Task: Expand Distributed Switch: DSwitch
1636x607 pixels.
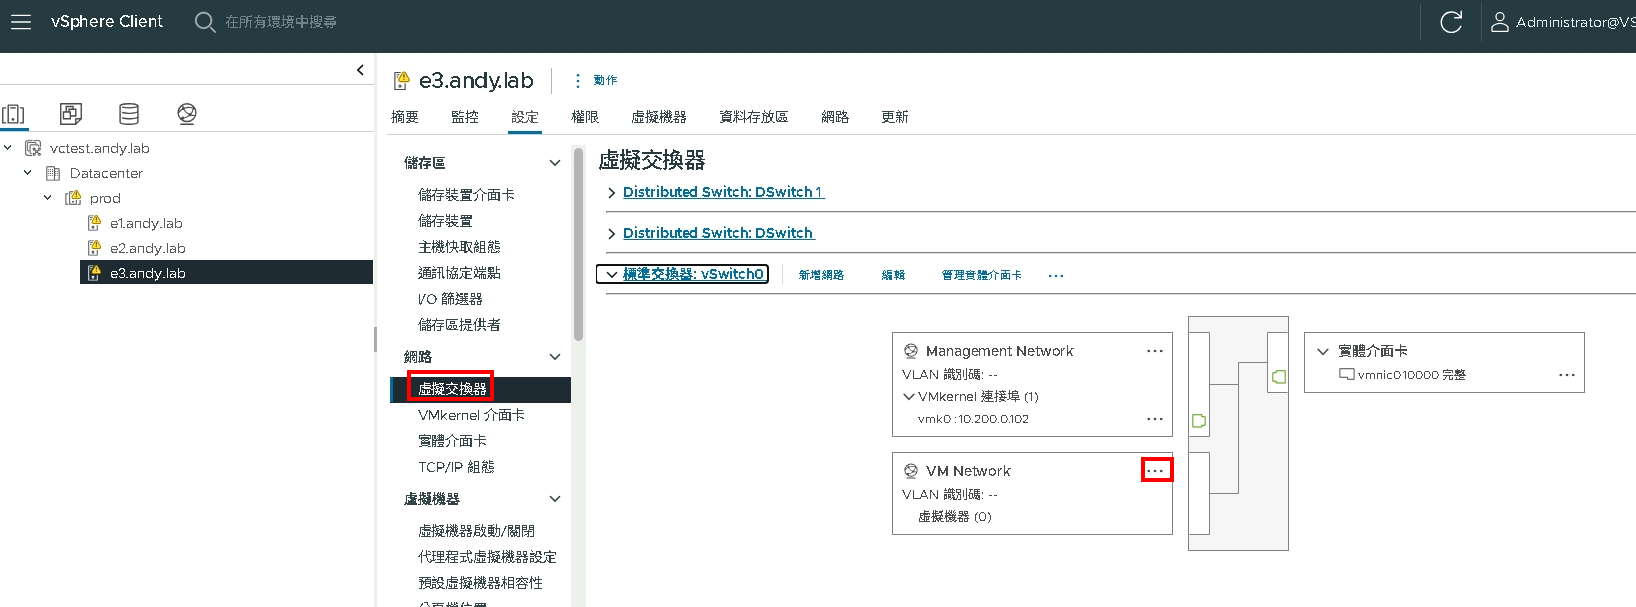Action: point(611,234)
